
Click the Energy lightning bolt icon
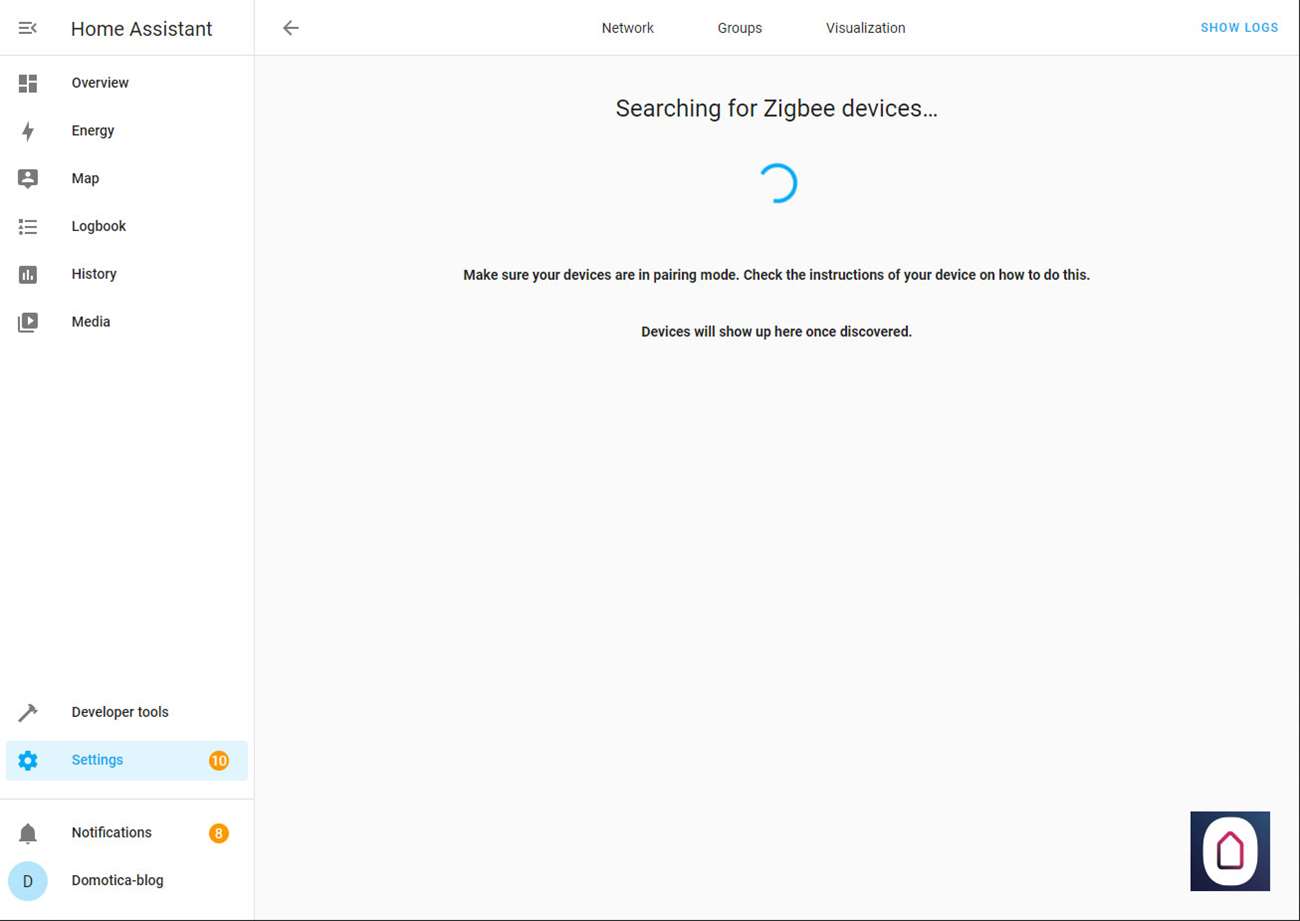point(28,131)
